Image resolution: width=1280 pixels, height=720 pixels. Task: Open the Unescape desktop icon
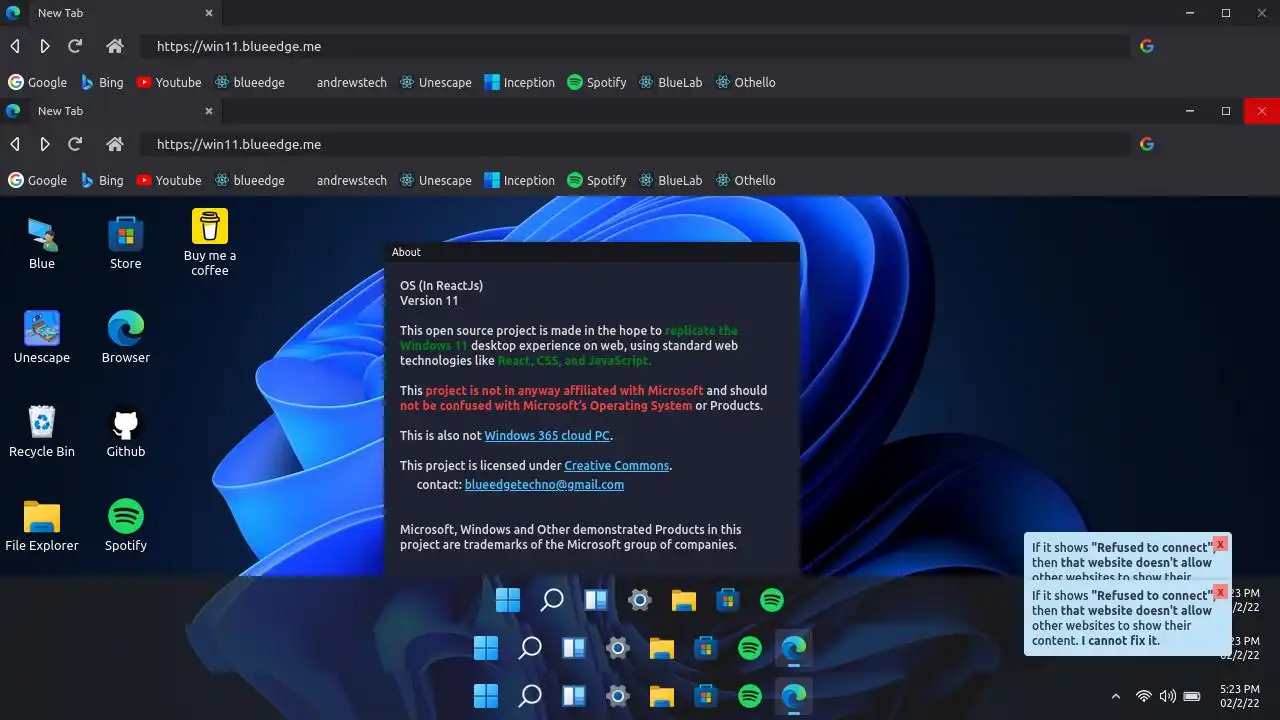tap(42, 337)
